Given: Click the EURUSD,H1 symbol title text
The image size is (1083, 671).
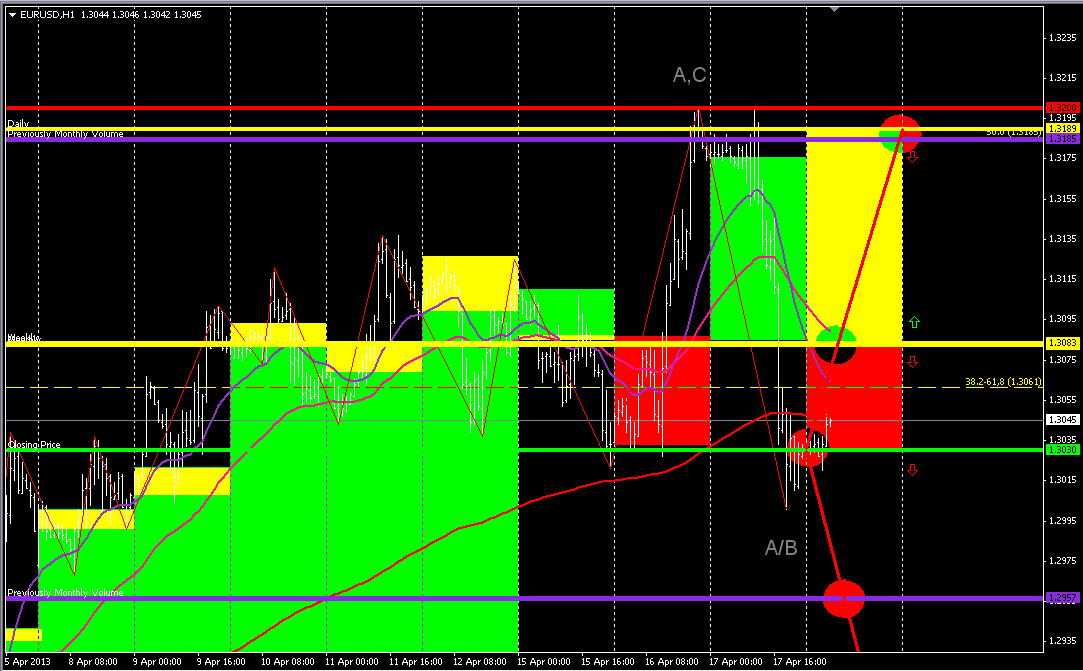Looking at the screenshot, I should (x=48, y=15).
